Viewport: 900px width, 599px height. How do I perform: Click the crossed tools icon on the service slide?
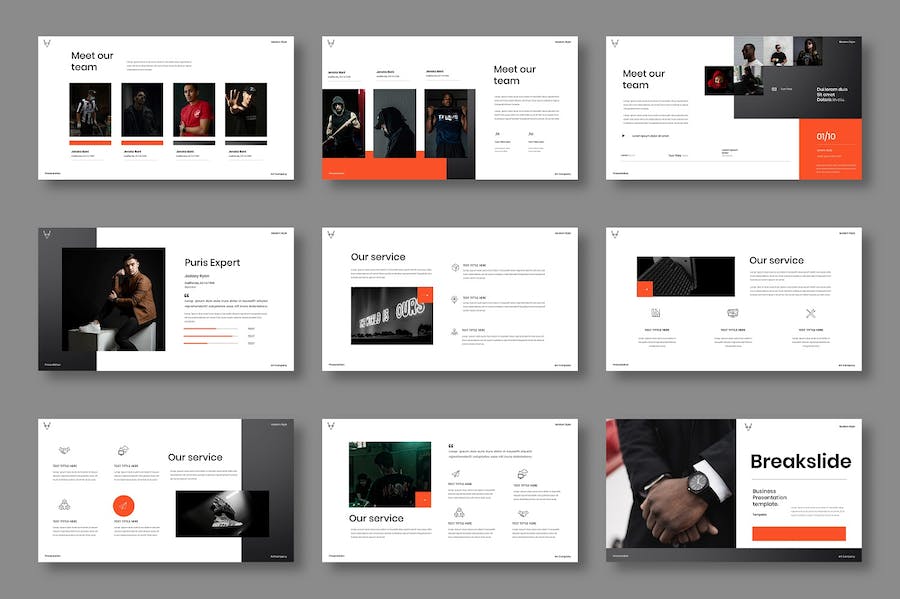811,313
